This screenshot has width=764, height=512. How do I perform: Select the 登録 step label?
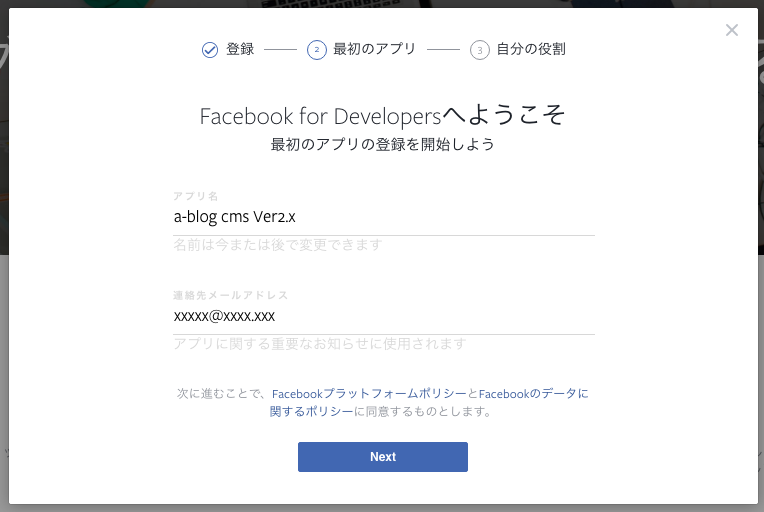[240, 49]
